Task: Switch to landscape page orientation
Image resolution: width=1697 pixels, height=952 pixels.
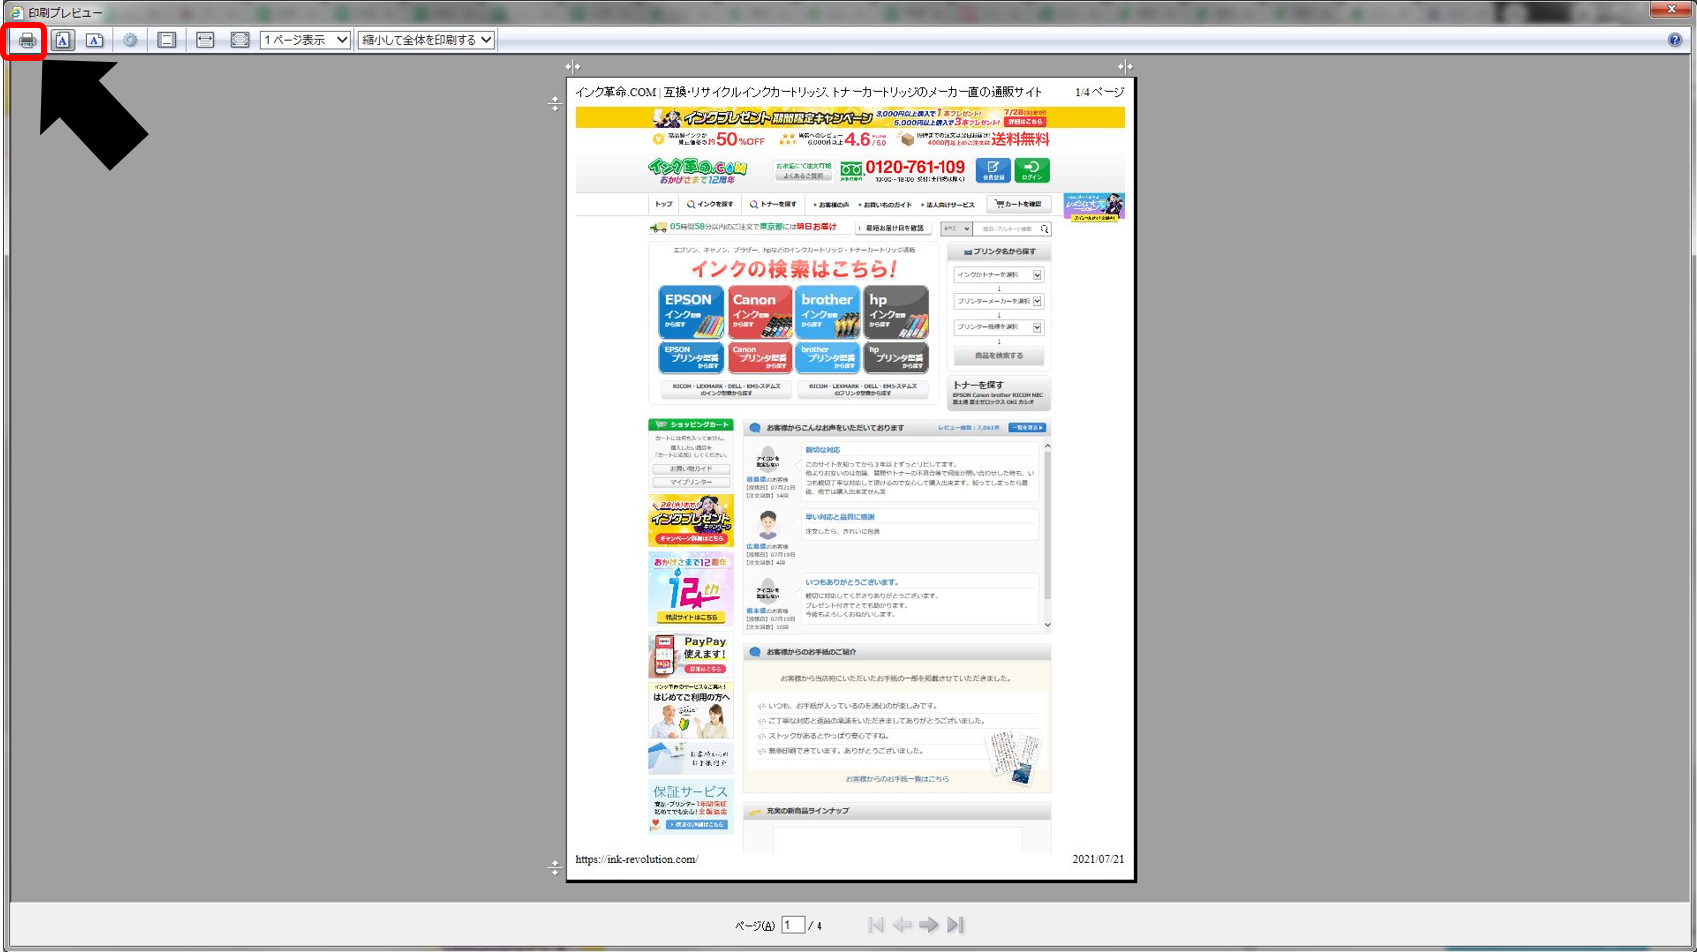Action: (94, 40)
